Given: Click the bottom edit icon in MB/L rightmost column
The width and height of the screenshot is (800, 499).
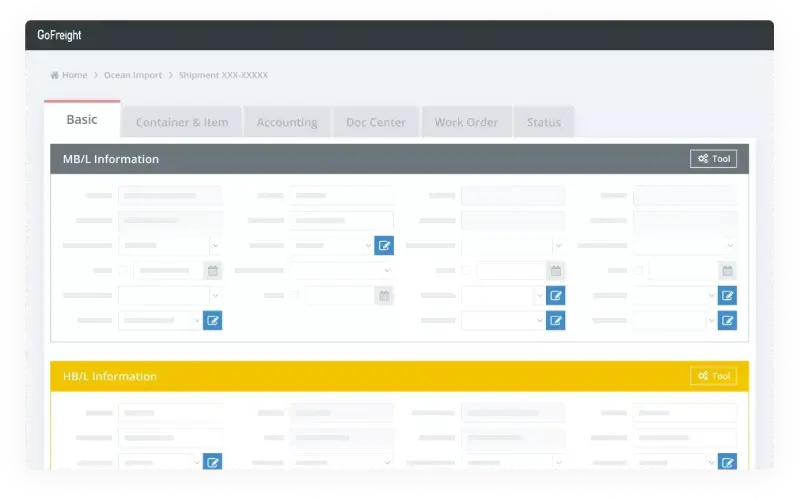Looking at the screenshot, I should coord(728,320).
